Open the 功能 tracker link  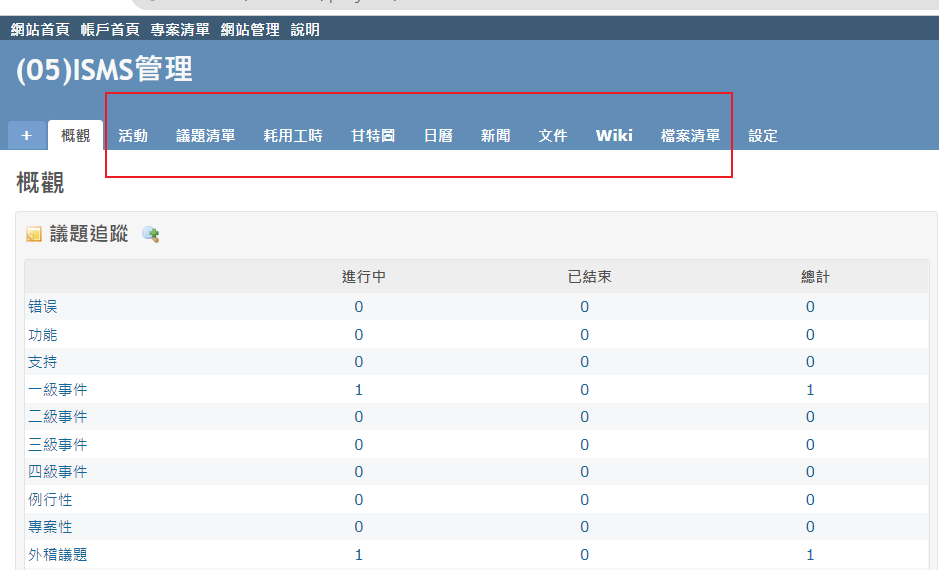(43, 335)
